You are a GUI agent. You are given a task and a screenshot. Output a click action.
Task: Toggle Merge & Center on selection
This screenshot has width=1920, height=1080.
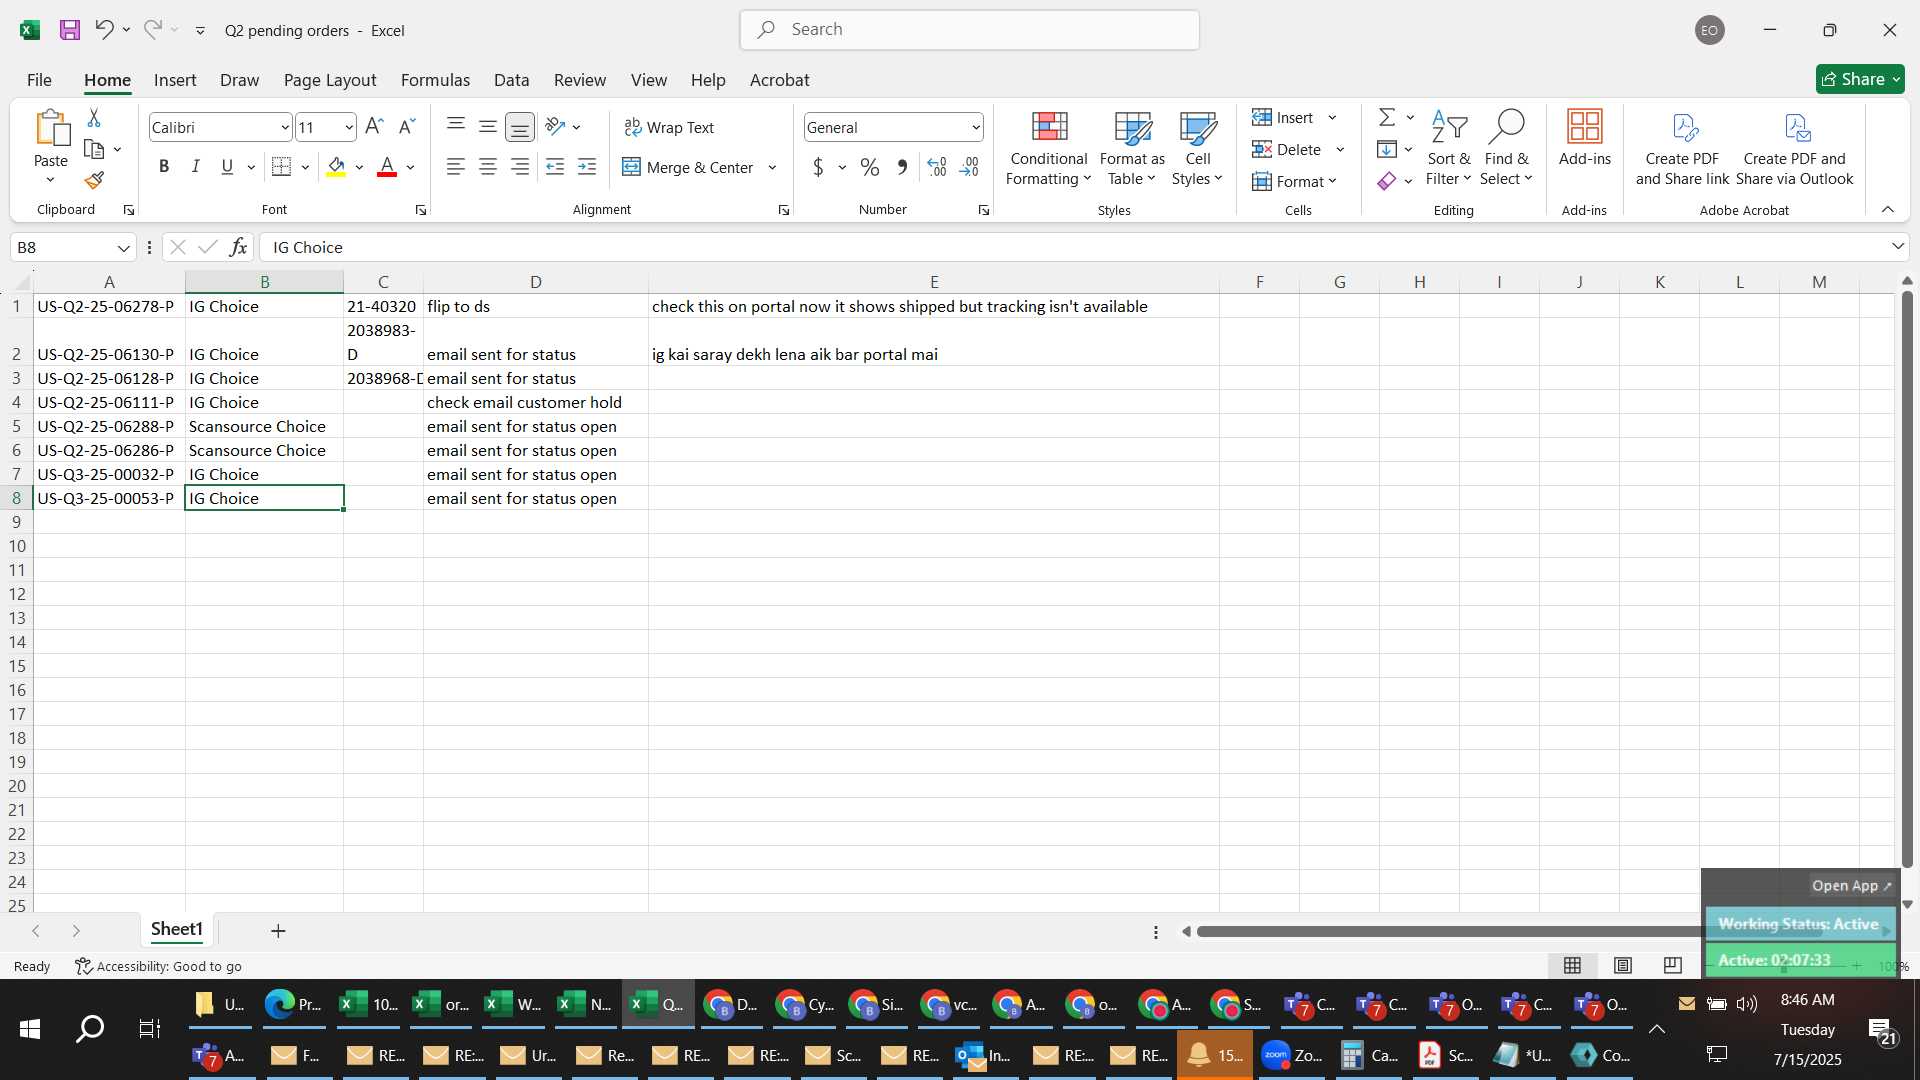[688, 167]
